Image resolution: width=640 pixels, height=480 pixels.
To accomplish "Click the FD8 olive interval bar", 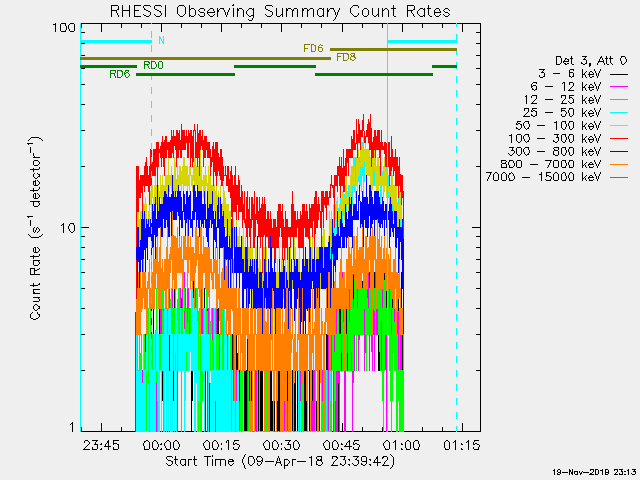I will tap(205, 59).
